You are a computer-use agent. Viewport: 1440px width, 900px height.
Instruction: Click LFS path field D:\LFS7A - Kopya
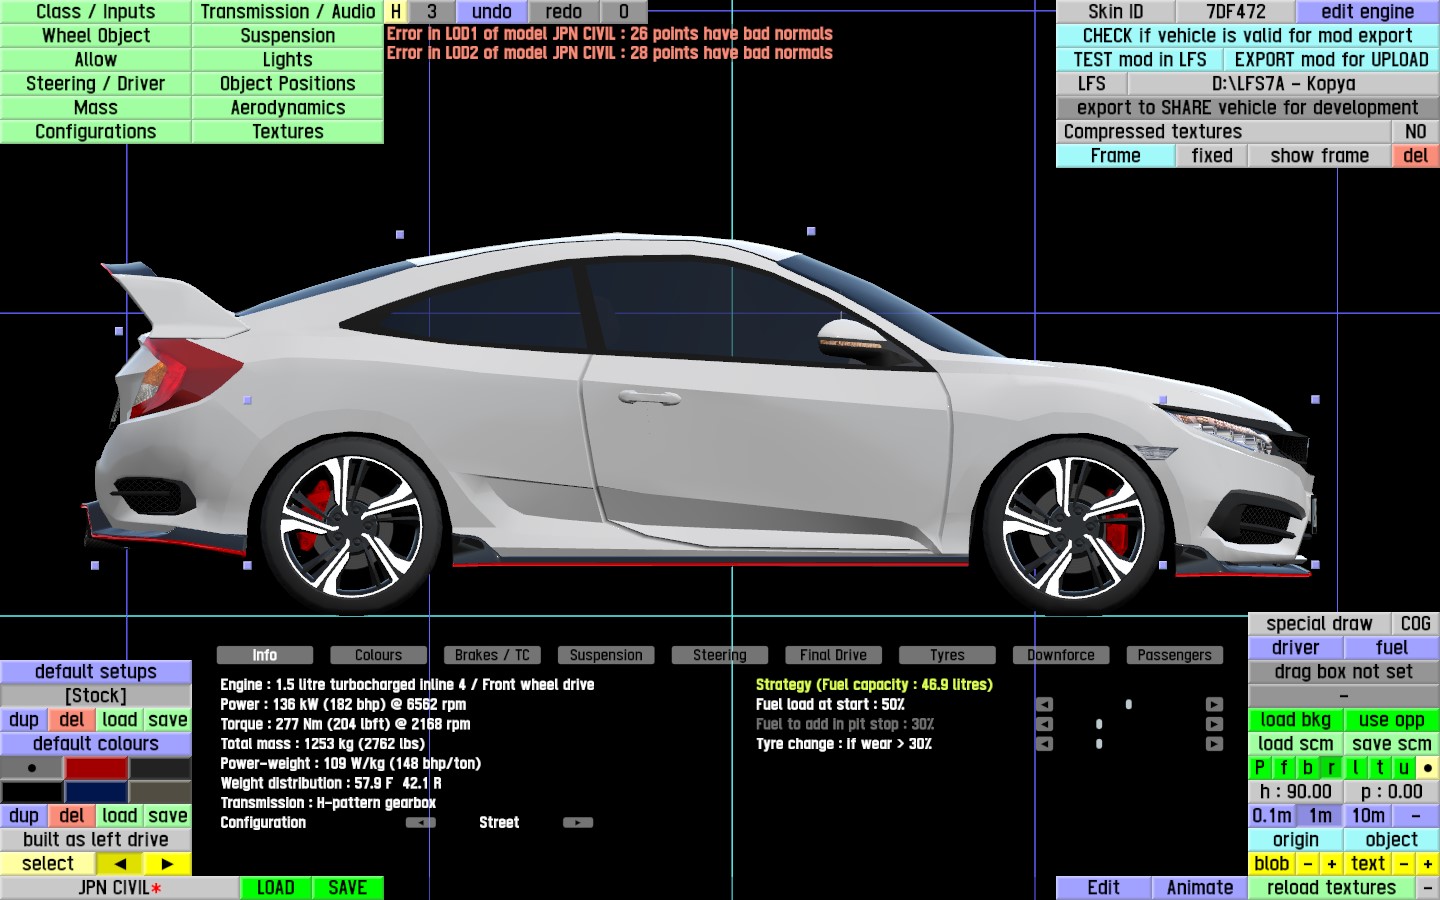tap(1284, 84)
